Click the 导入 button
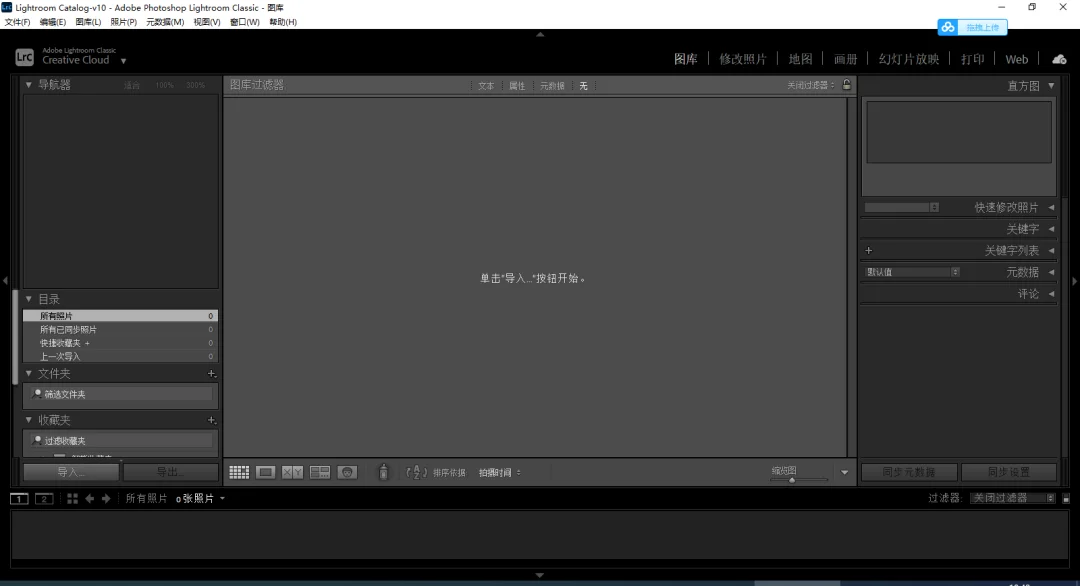This screenshot has width=1080, height=586. [71, 472]
